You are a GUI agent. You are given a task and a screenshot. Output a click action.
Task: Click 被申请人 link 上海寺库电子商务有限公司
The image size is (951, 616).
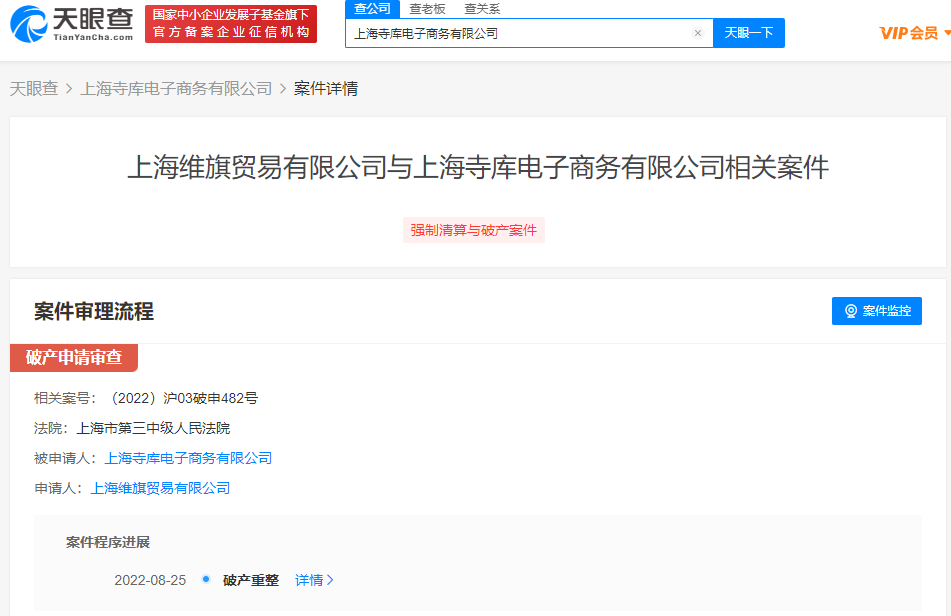point(188,458)
